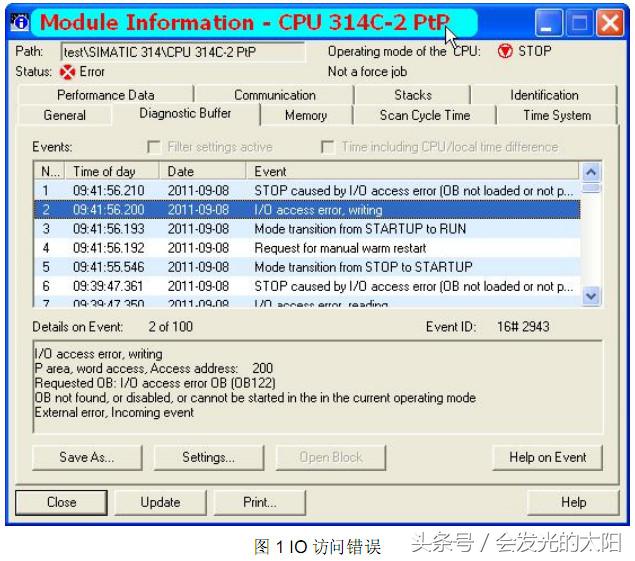The width and height of the screenshot is (635, 561).
Task: Click the N... column header
Action: [x=50, y=171]
